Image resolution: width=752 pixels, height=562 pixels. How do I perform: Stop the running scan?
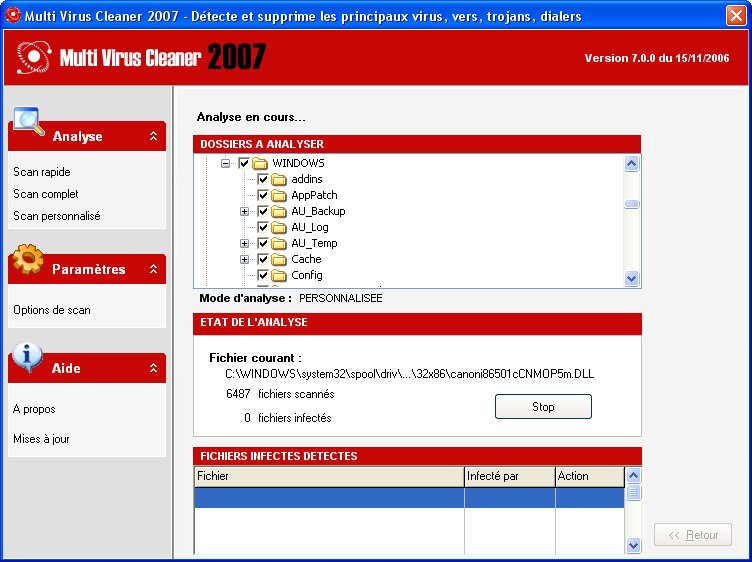(543, 407)
